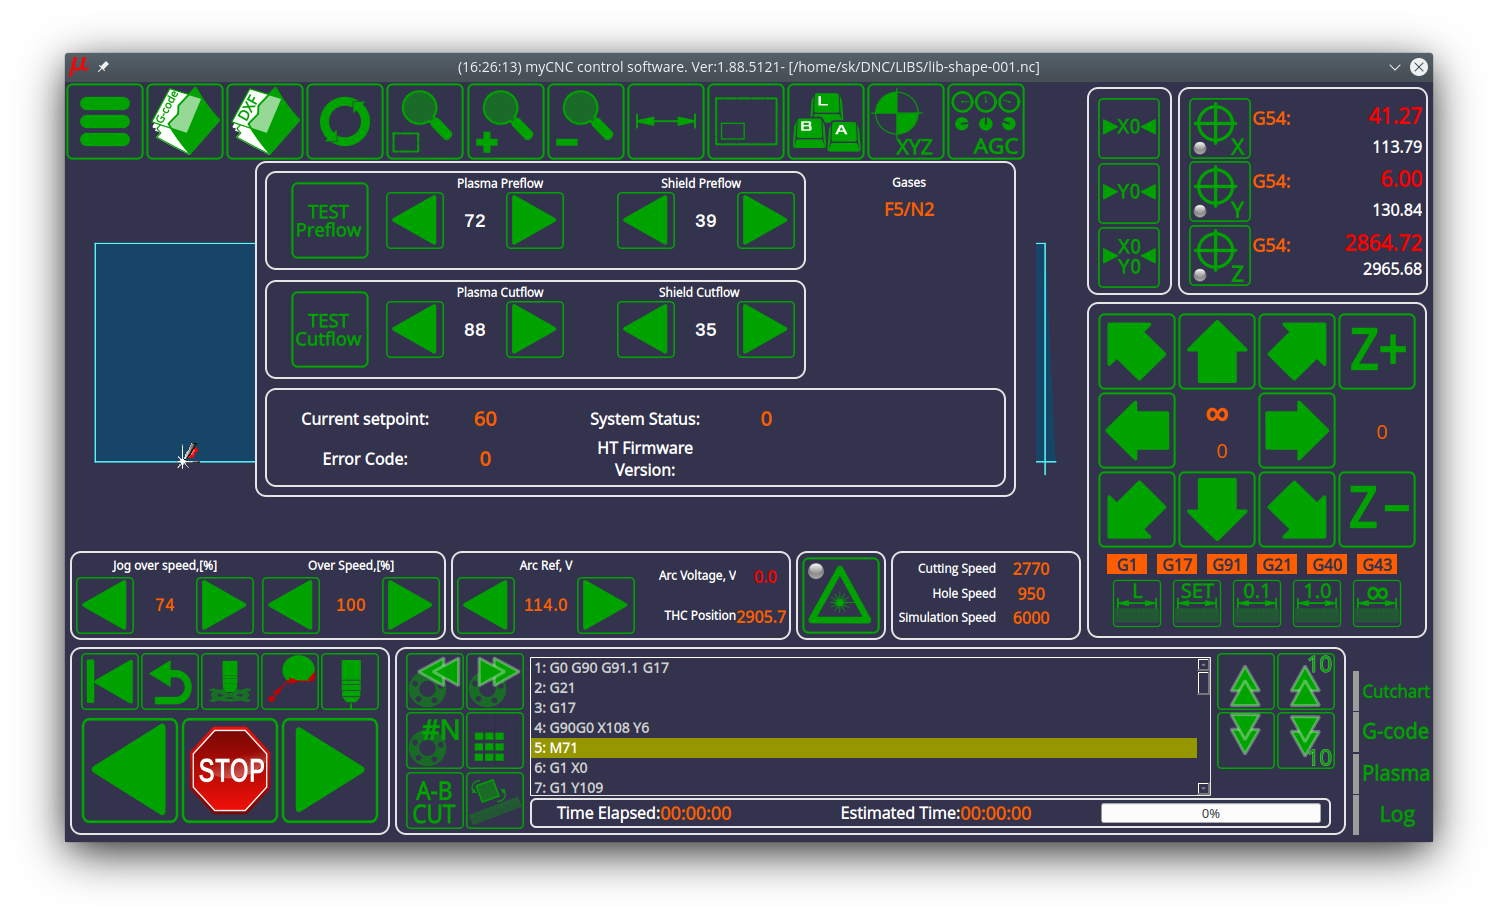The image size is (1498, 919).
Task: Click the TEST Preflow button
Action: [x=329, y=221]
